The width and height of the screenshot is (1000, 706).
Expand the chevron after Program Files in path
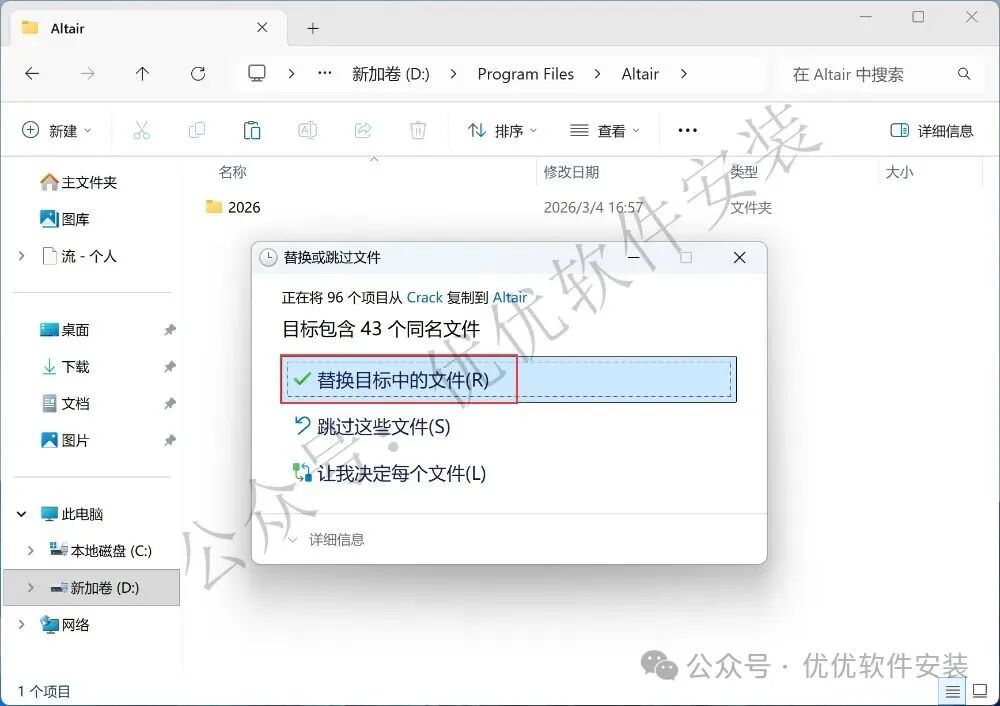(597, 74)
